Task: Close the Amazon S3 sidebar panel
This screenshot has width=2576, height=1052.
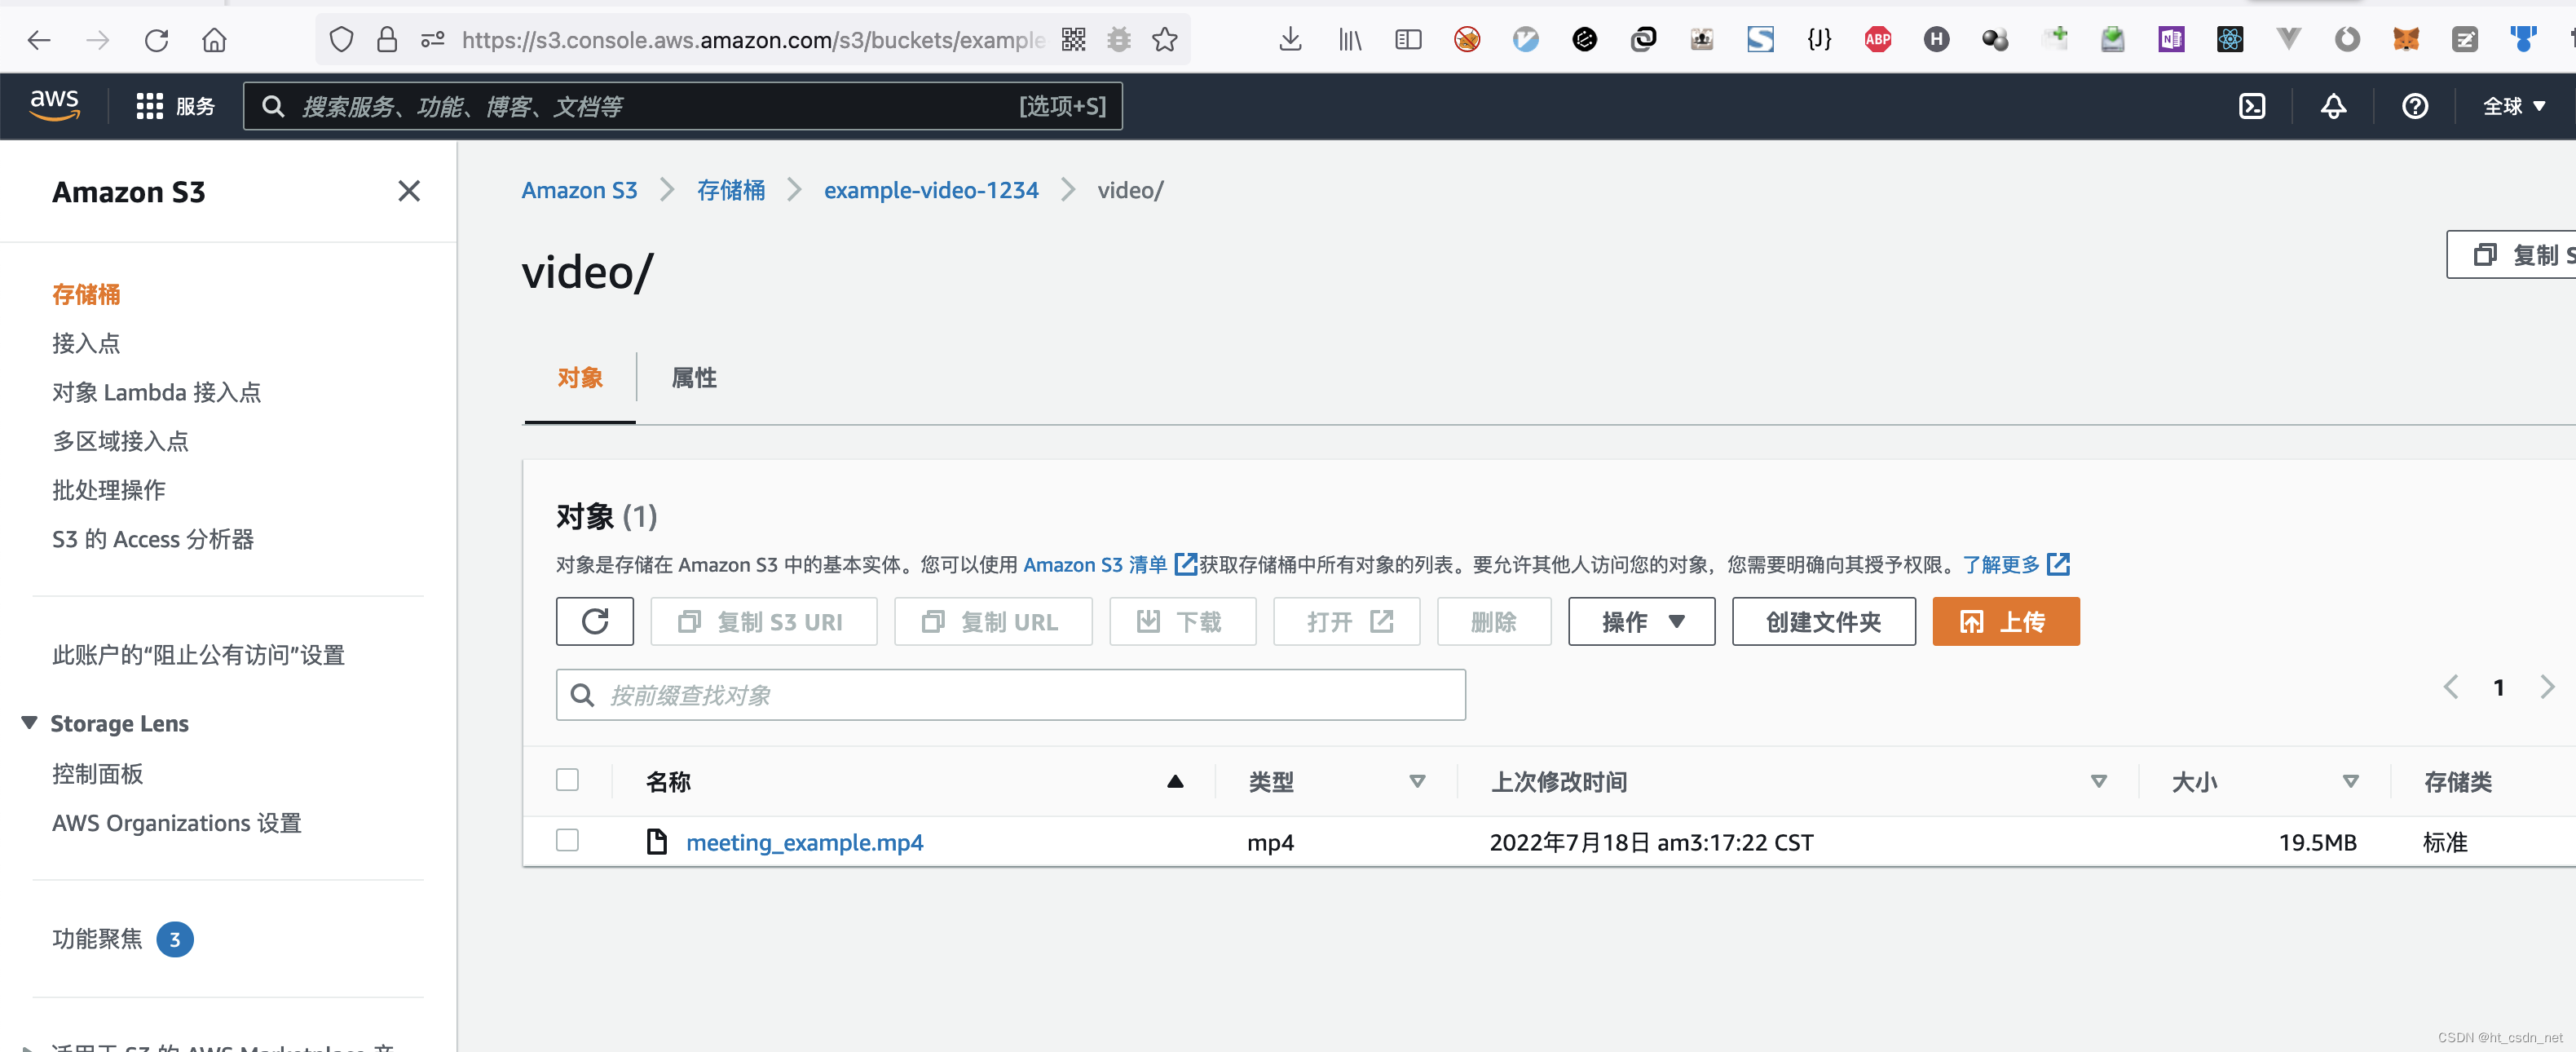Action: [x=409, y=191]
